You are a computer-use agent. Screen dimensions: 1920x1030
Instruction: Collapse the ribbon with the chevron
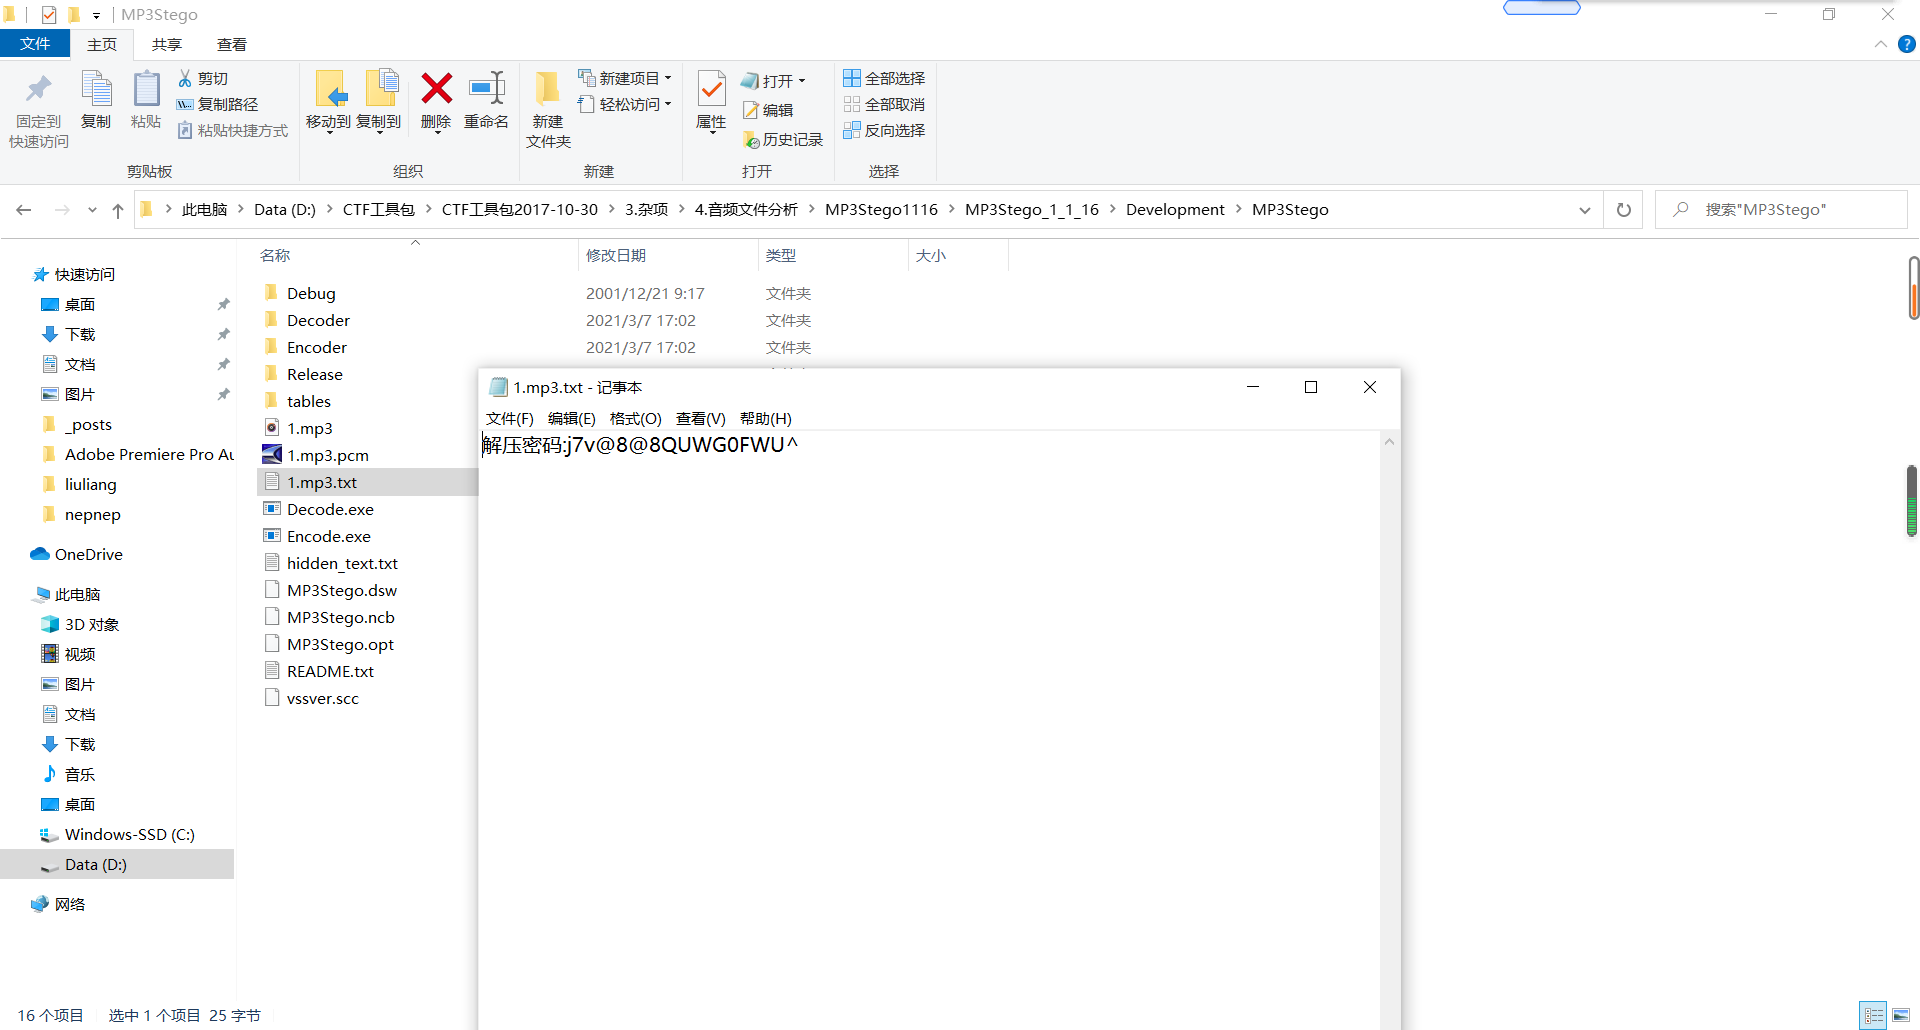(1880, 44)
